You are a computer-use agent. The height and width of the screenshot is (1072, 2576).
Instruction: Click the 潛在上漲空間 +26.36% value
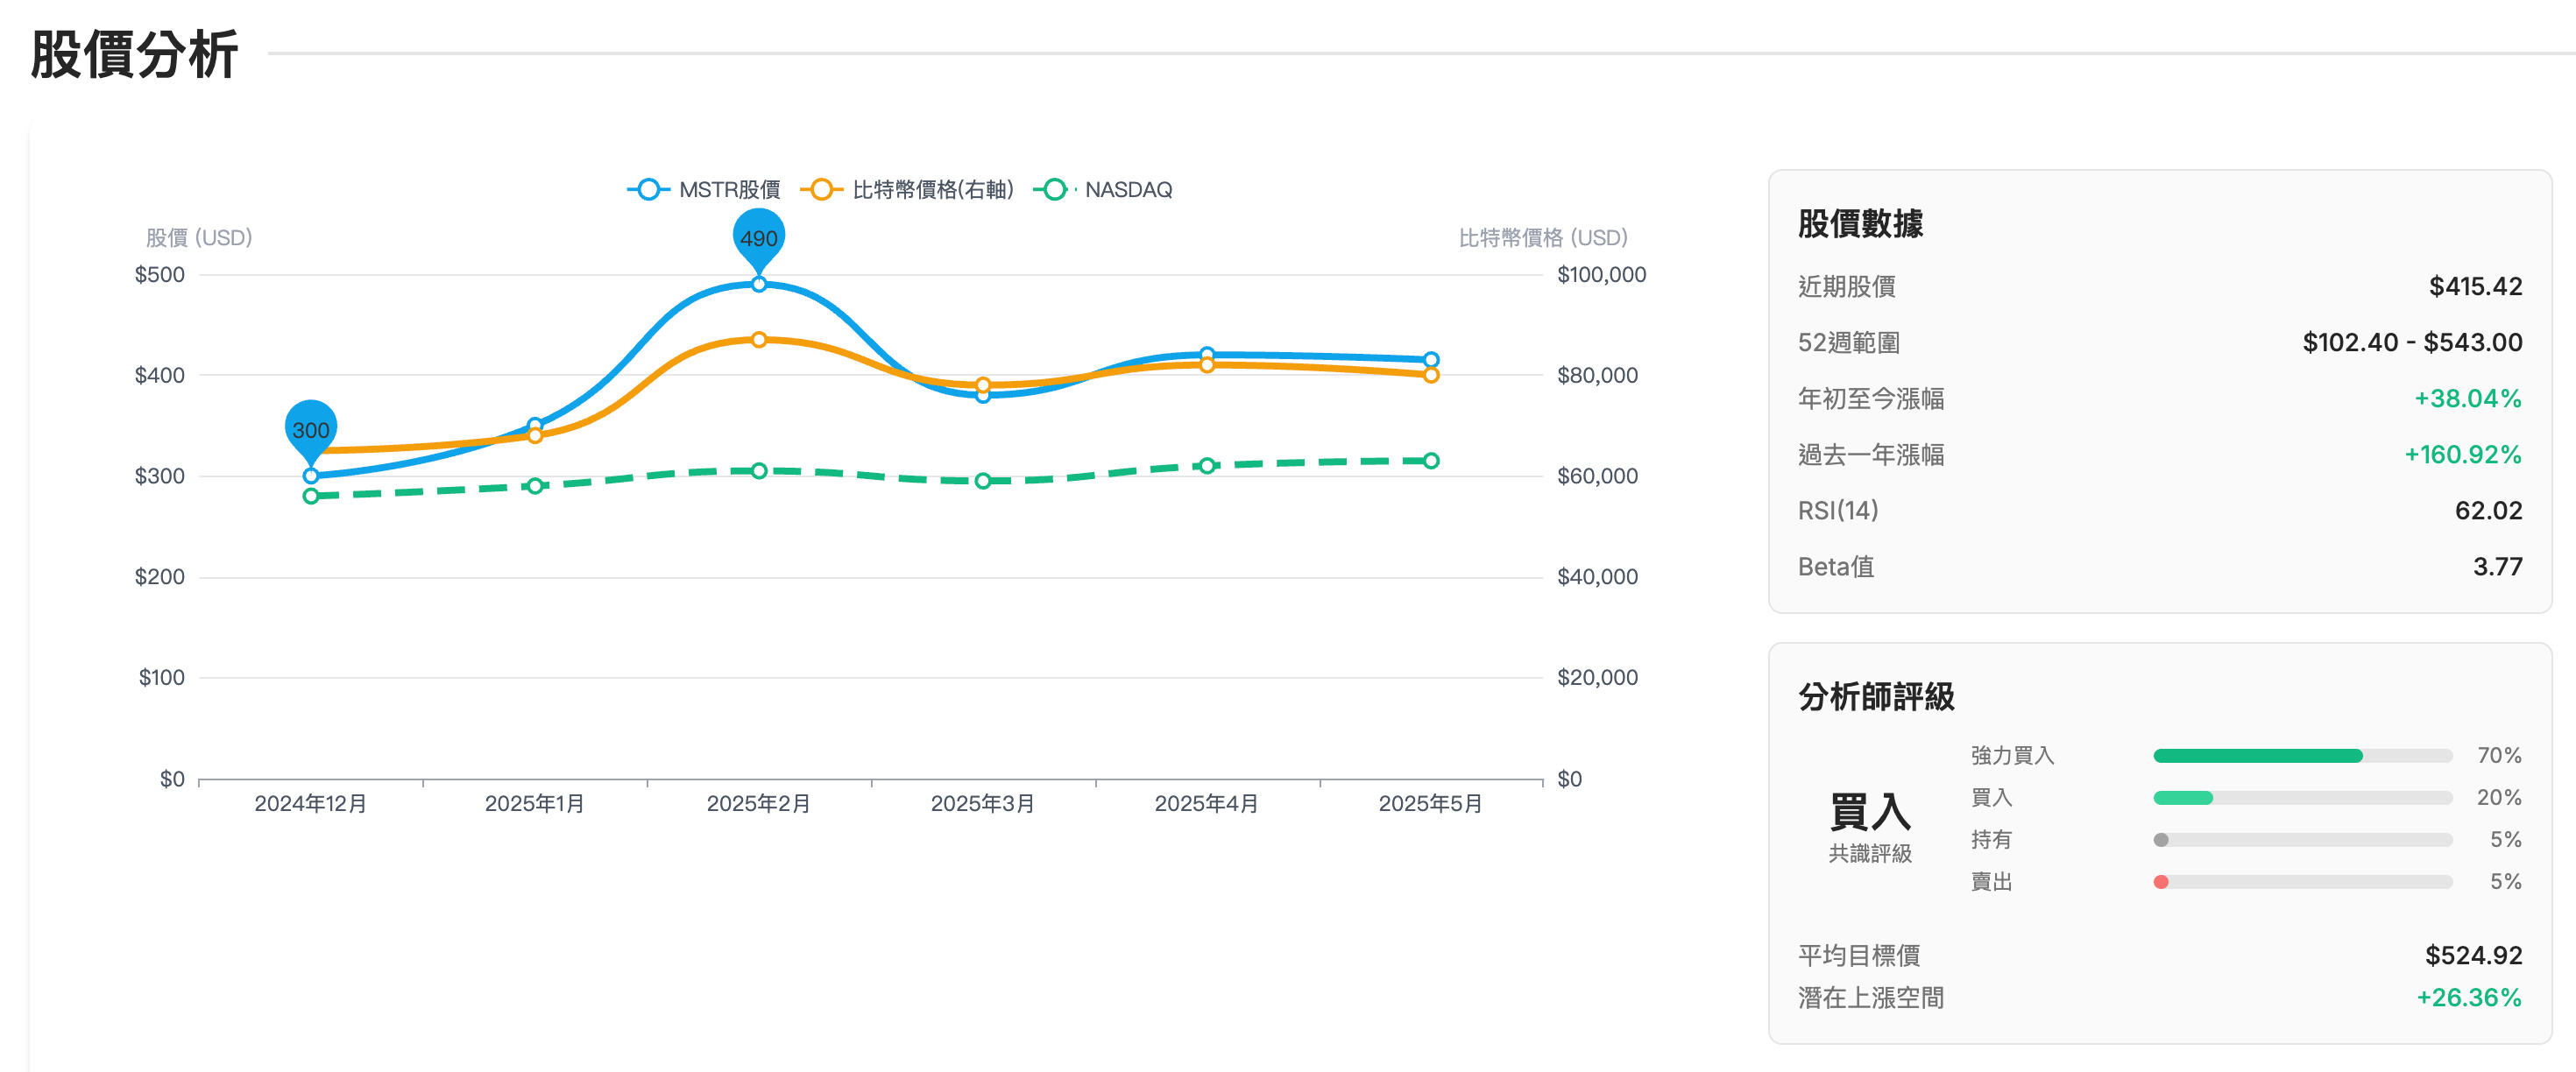[x=2468, y=998]
